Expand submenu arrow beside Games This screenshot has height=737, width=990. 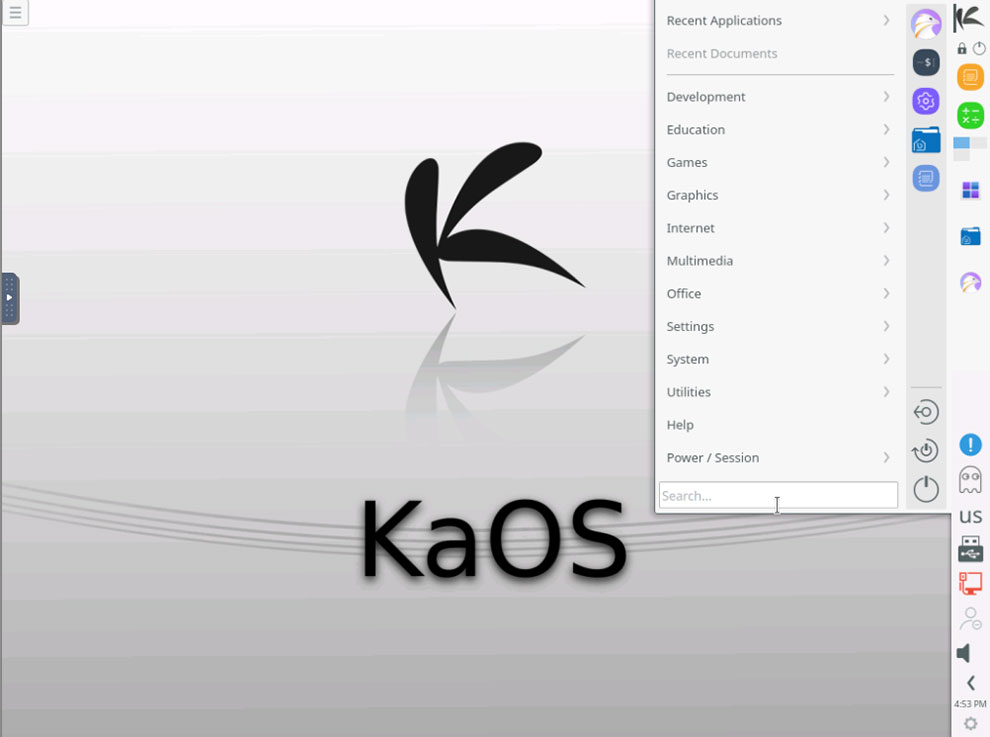click(886, 162)
